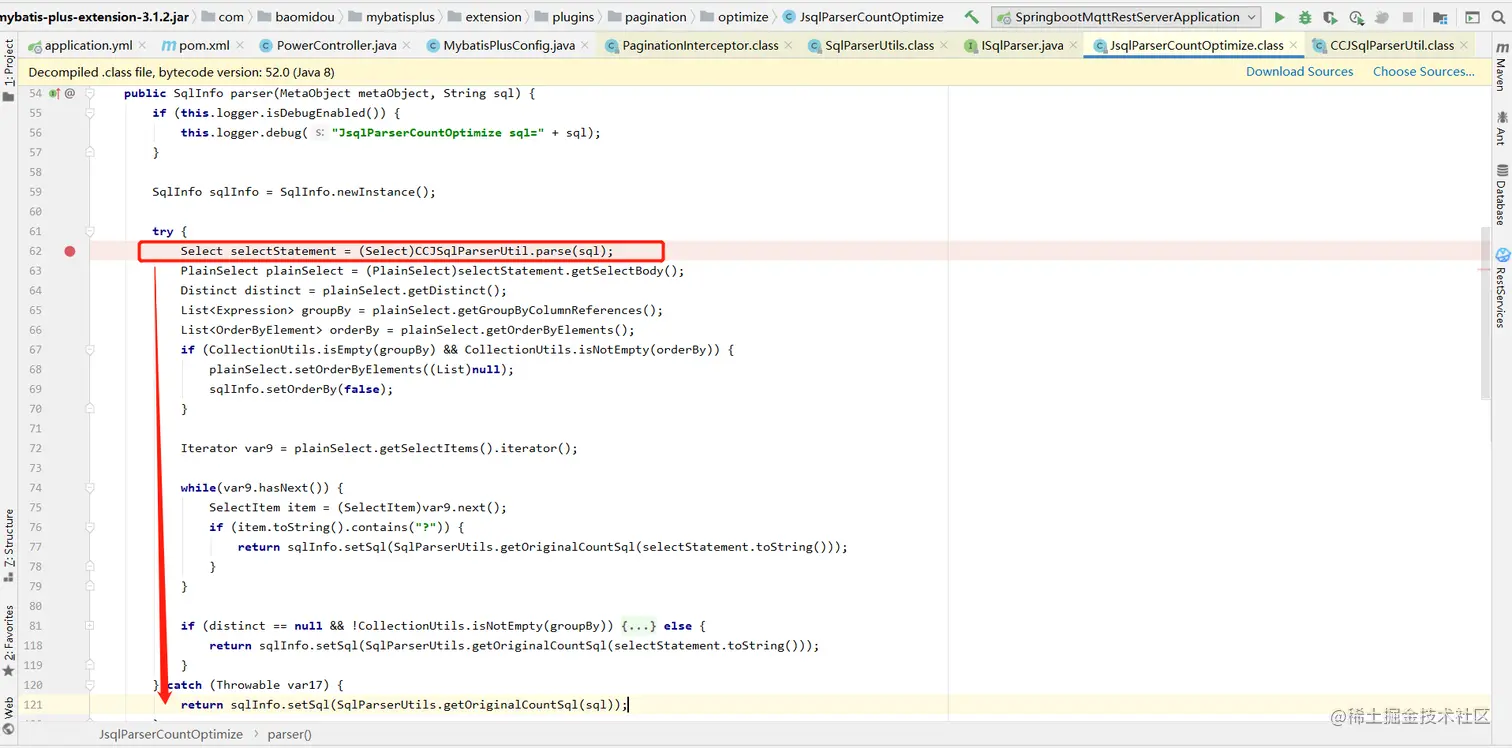Close the JsqlParserCountOptimize.class tab
Image resolution: width=1512 pixels, height=748 pixels.
click(x=1293, y=46)
